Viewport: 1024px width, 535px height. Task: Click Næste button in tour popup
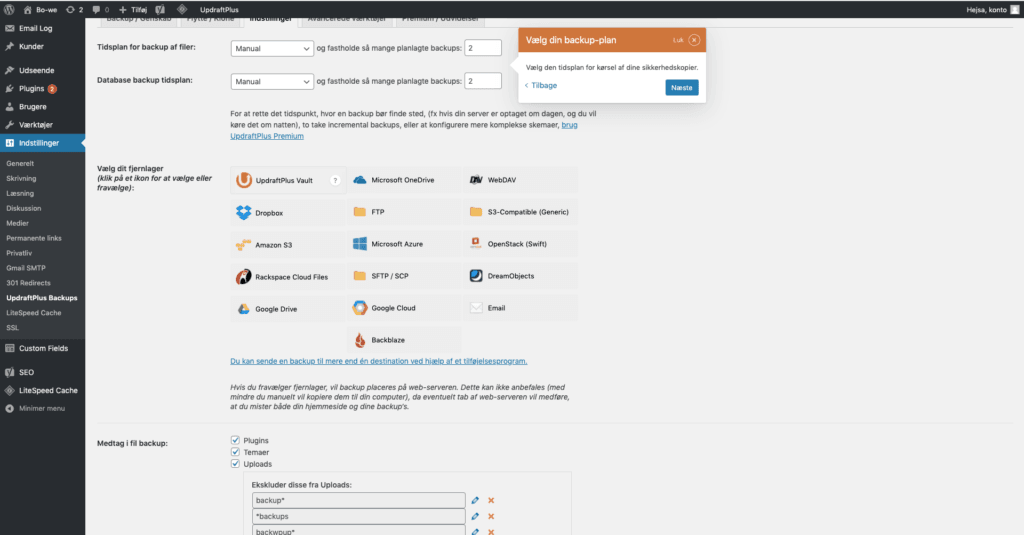(x=682, y=88)
